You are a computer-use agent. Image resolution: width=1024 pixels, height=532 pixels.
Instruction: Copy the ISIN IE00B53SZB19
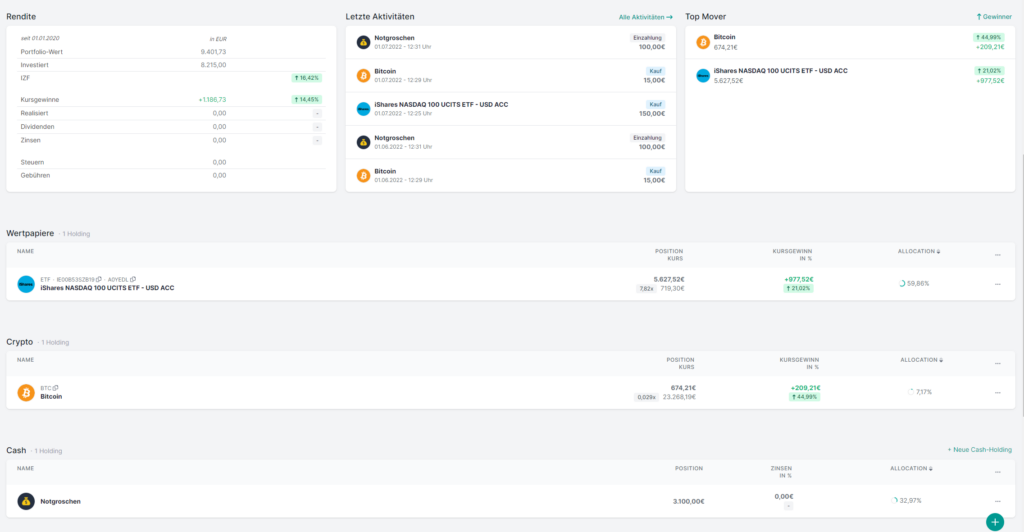pyautogui.click(x=99, y=279)
